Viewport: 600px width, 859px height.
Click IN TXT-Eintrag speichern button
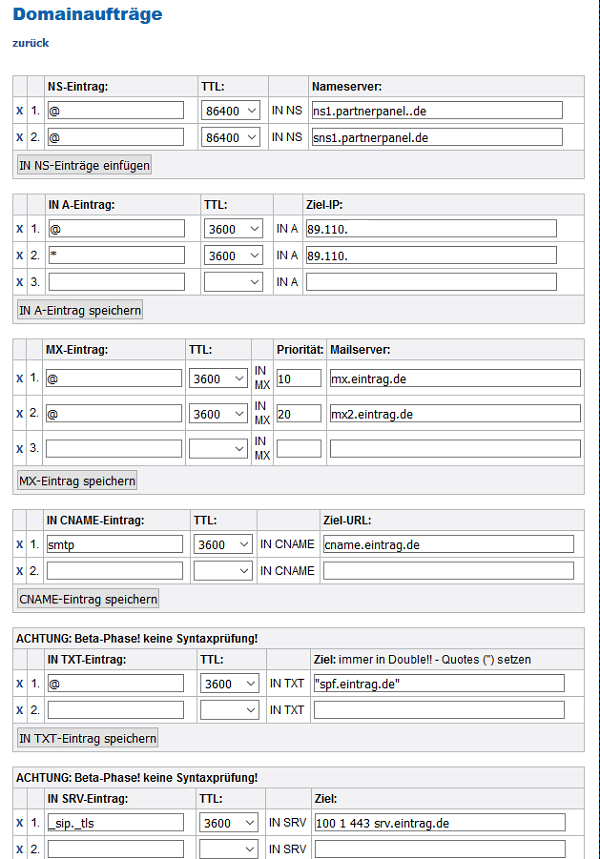coord(88,738)
